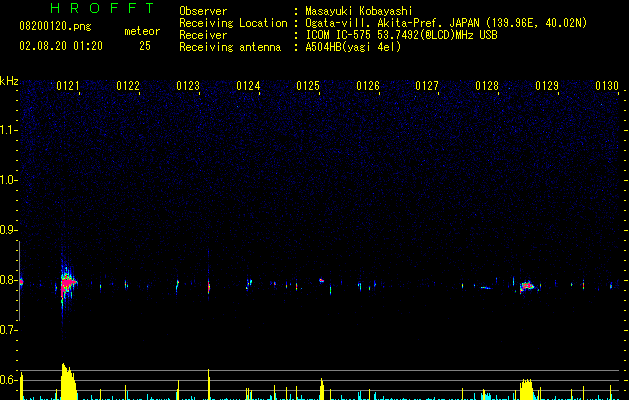Viewport: 629px width, 400px height.
Task: Click the 1.1 kHz axis label
Action: pyautogui.click(x=9, y=130)
